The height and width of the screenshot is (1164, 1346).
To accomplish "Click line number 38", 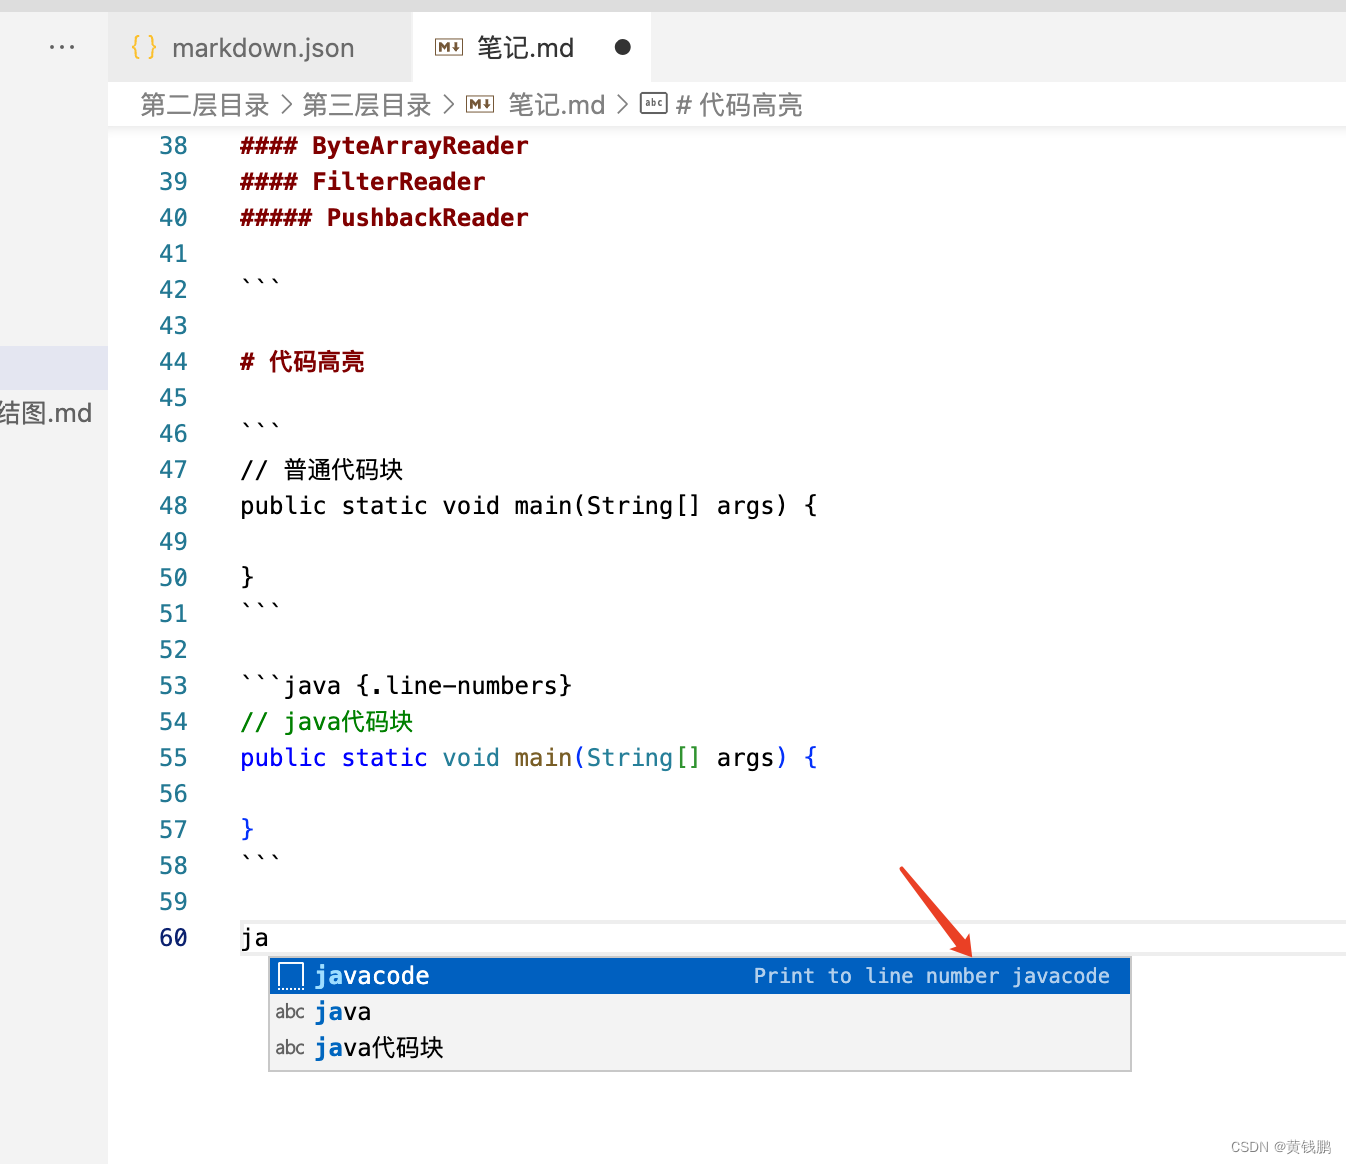I will (173, 146).
